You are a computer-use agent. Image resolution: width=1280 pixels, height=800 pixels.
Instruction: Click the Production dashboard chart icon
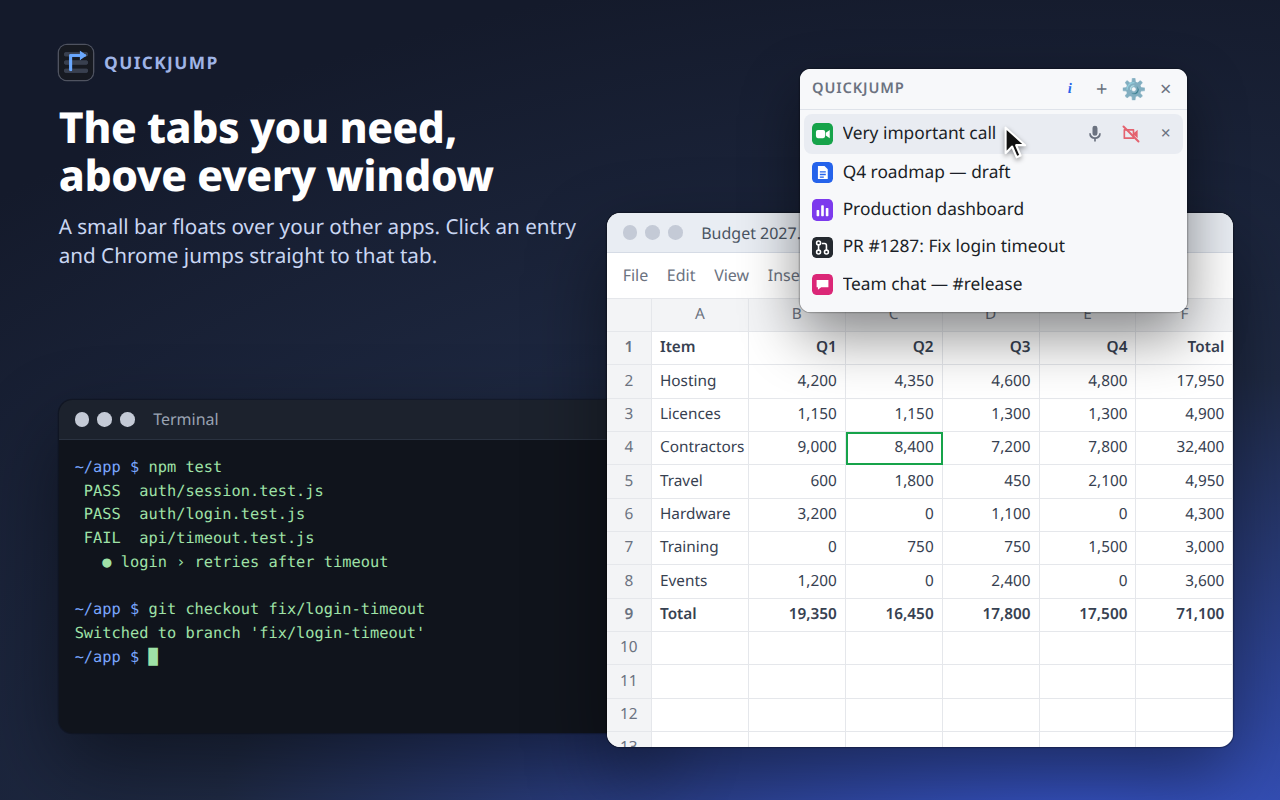click(822, 209)
